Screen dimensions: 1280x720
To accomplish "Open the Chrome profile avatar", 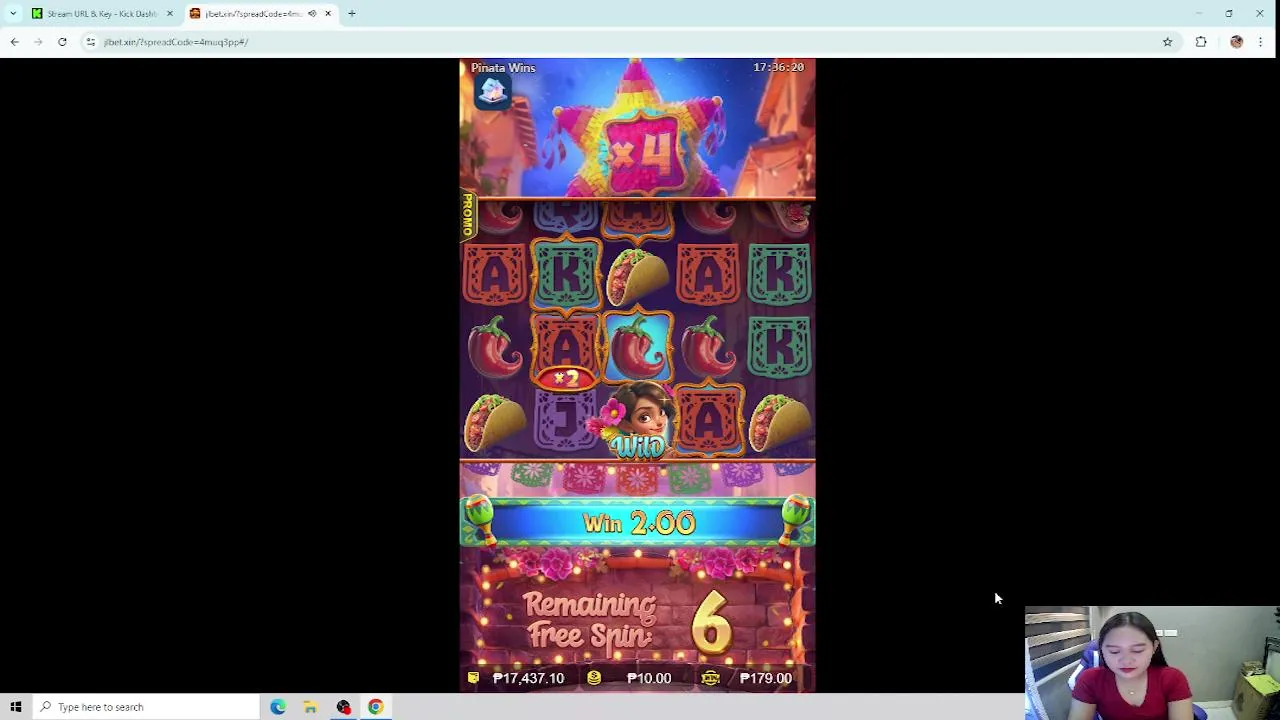I will [1237, 42].
